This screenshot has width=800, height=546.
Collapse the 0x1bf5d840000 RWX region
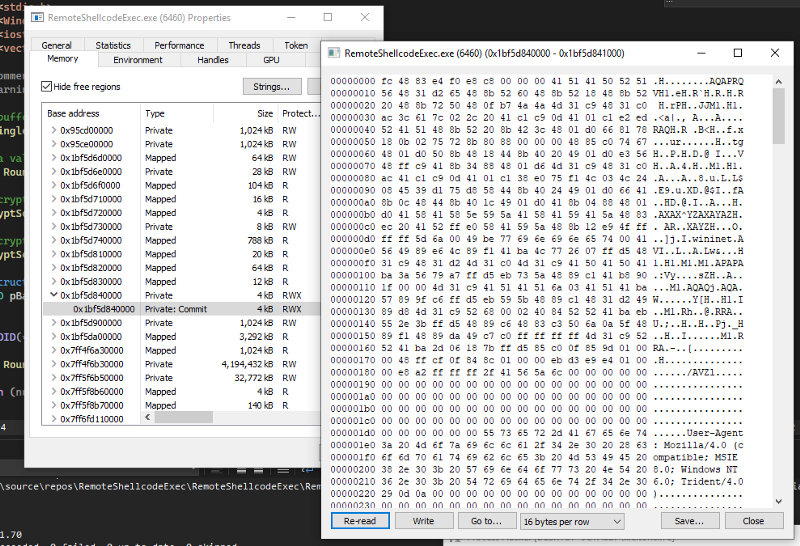(x=54, y=295)
